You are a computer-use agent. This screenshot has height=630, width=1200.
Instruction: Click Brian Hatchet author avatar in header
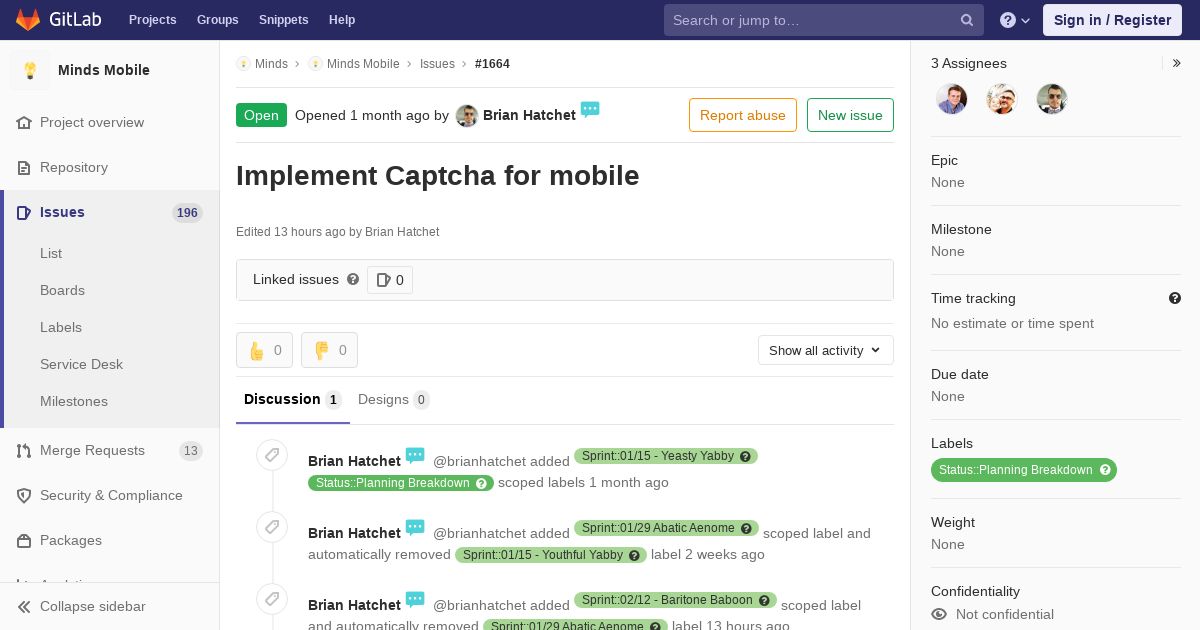click(x=467, y=116)
